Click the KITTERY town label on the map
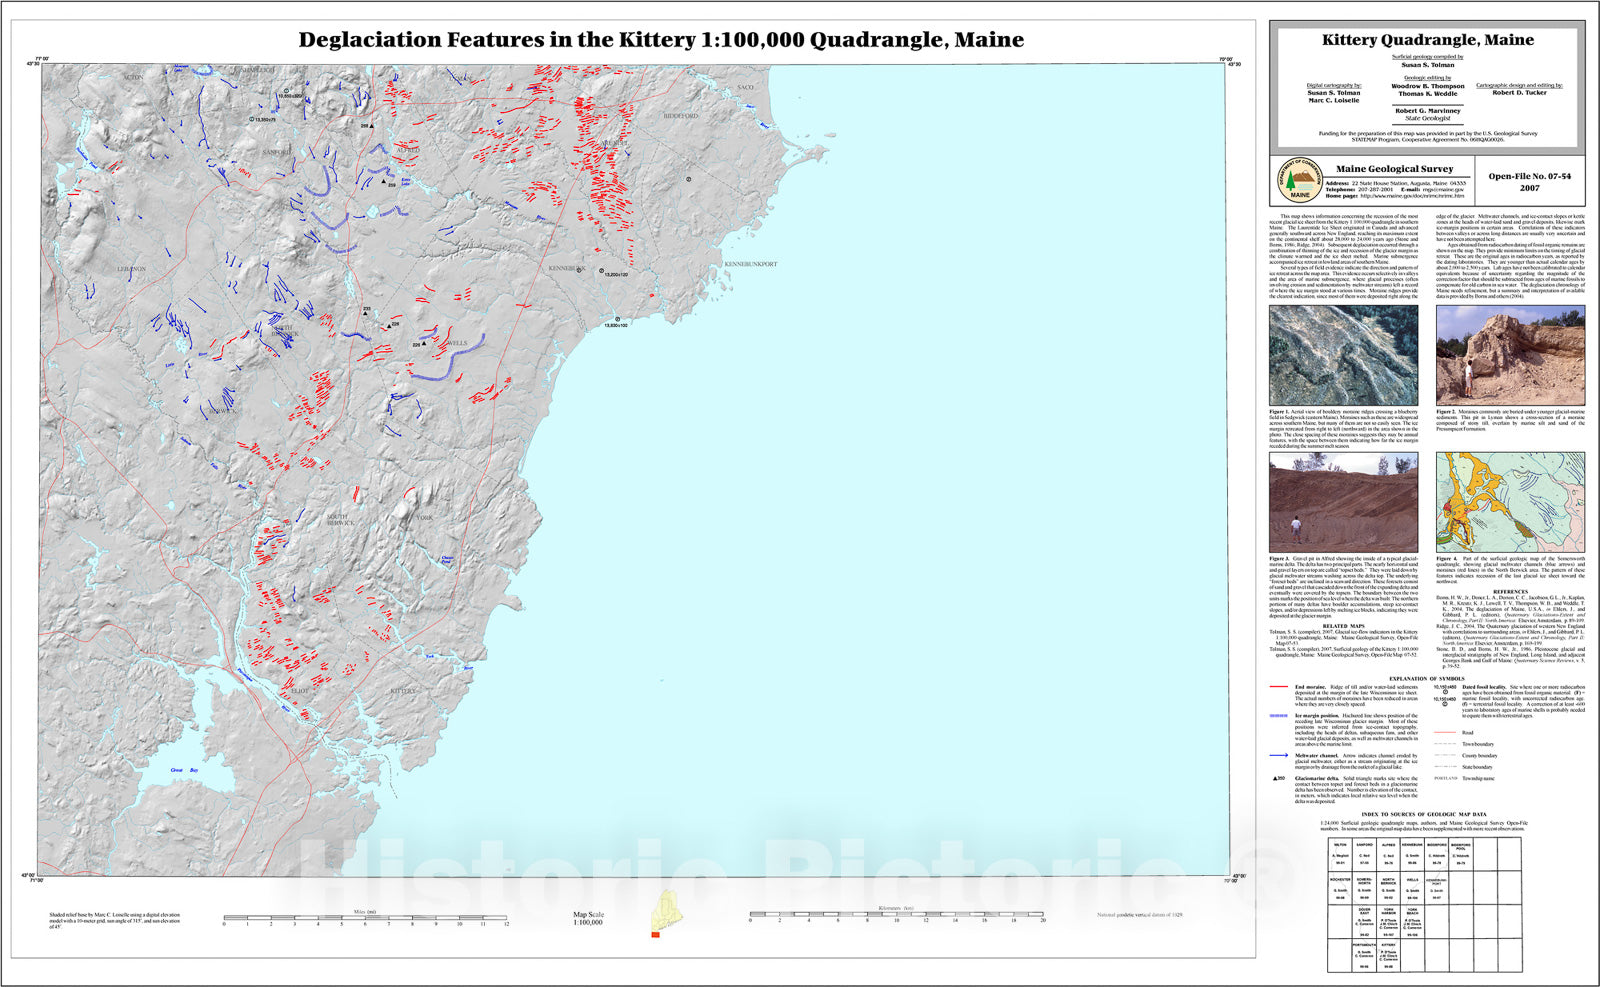Screen dimensions: 1600x987 coord(402,691)
